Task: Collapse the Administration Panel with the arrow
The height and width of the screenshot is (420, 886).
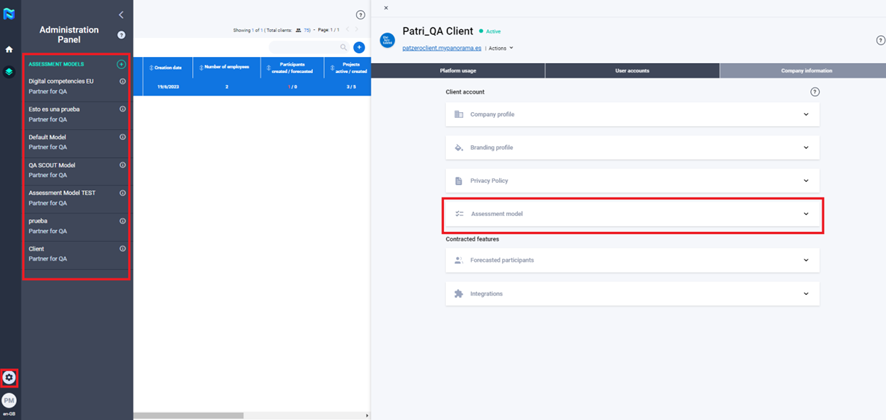Action: pos(121,15)
